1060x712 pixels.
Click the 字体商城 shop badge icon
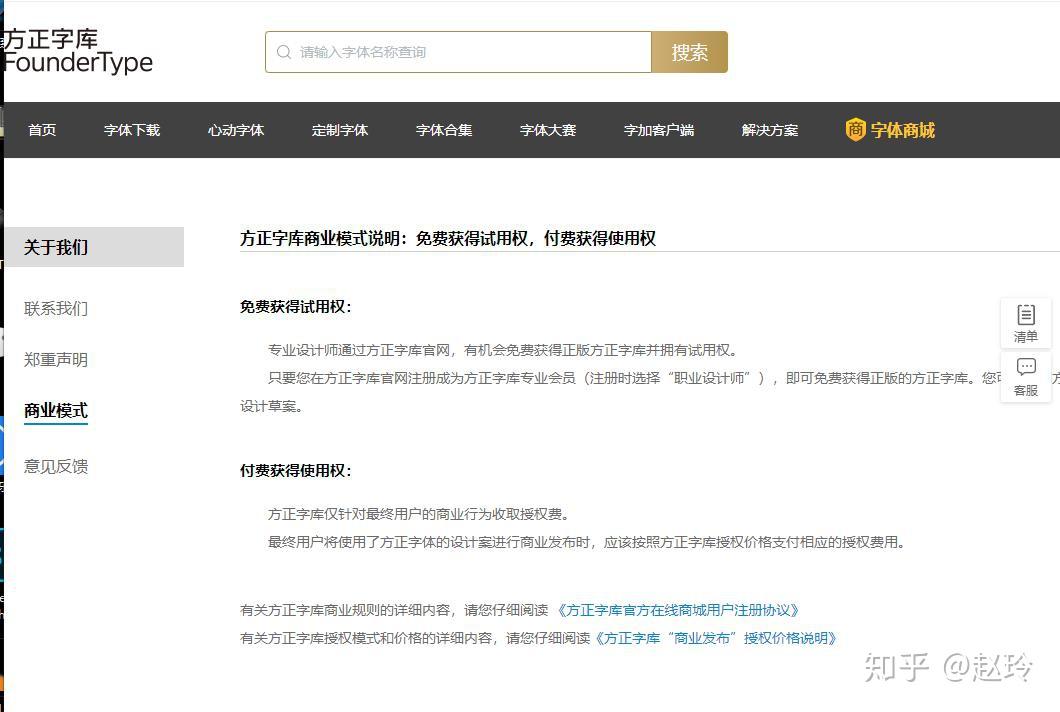point(855,129)
